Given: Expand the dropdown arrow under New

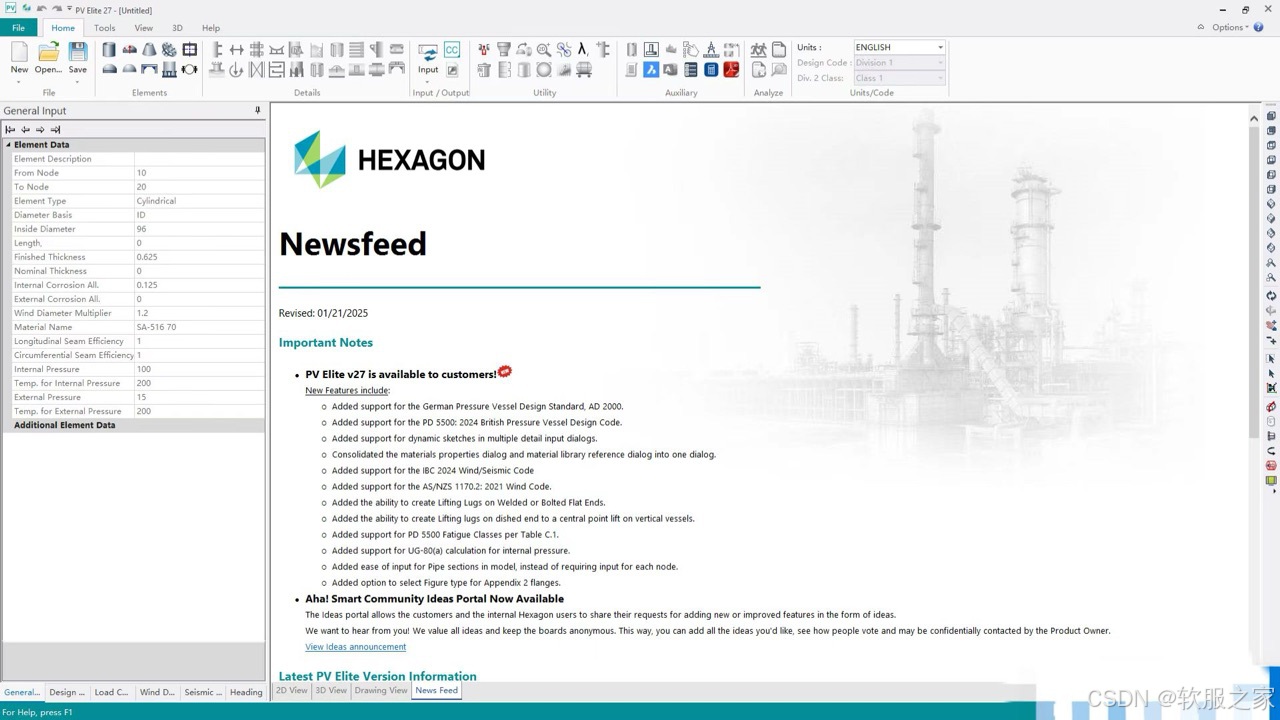Looking at the screenshot, I should 19,81.
